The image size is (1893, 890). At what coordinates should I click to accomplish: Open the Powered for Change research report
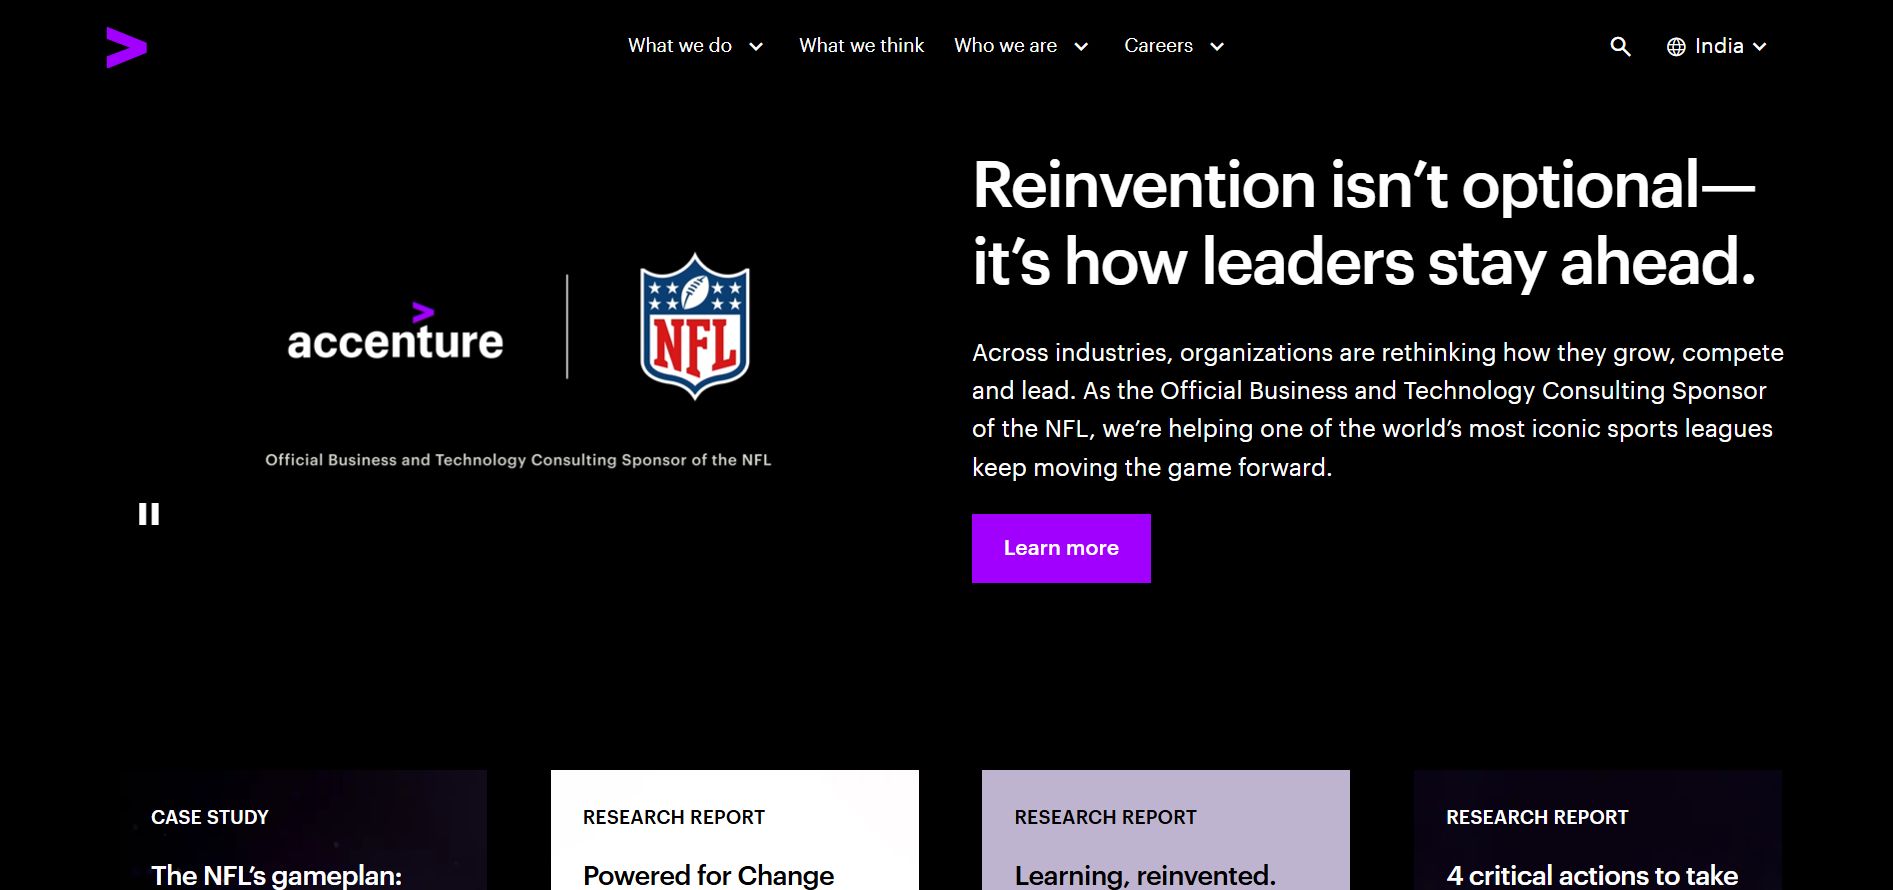tap(734, 840)
